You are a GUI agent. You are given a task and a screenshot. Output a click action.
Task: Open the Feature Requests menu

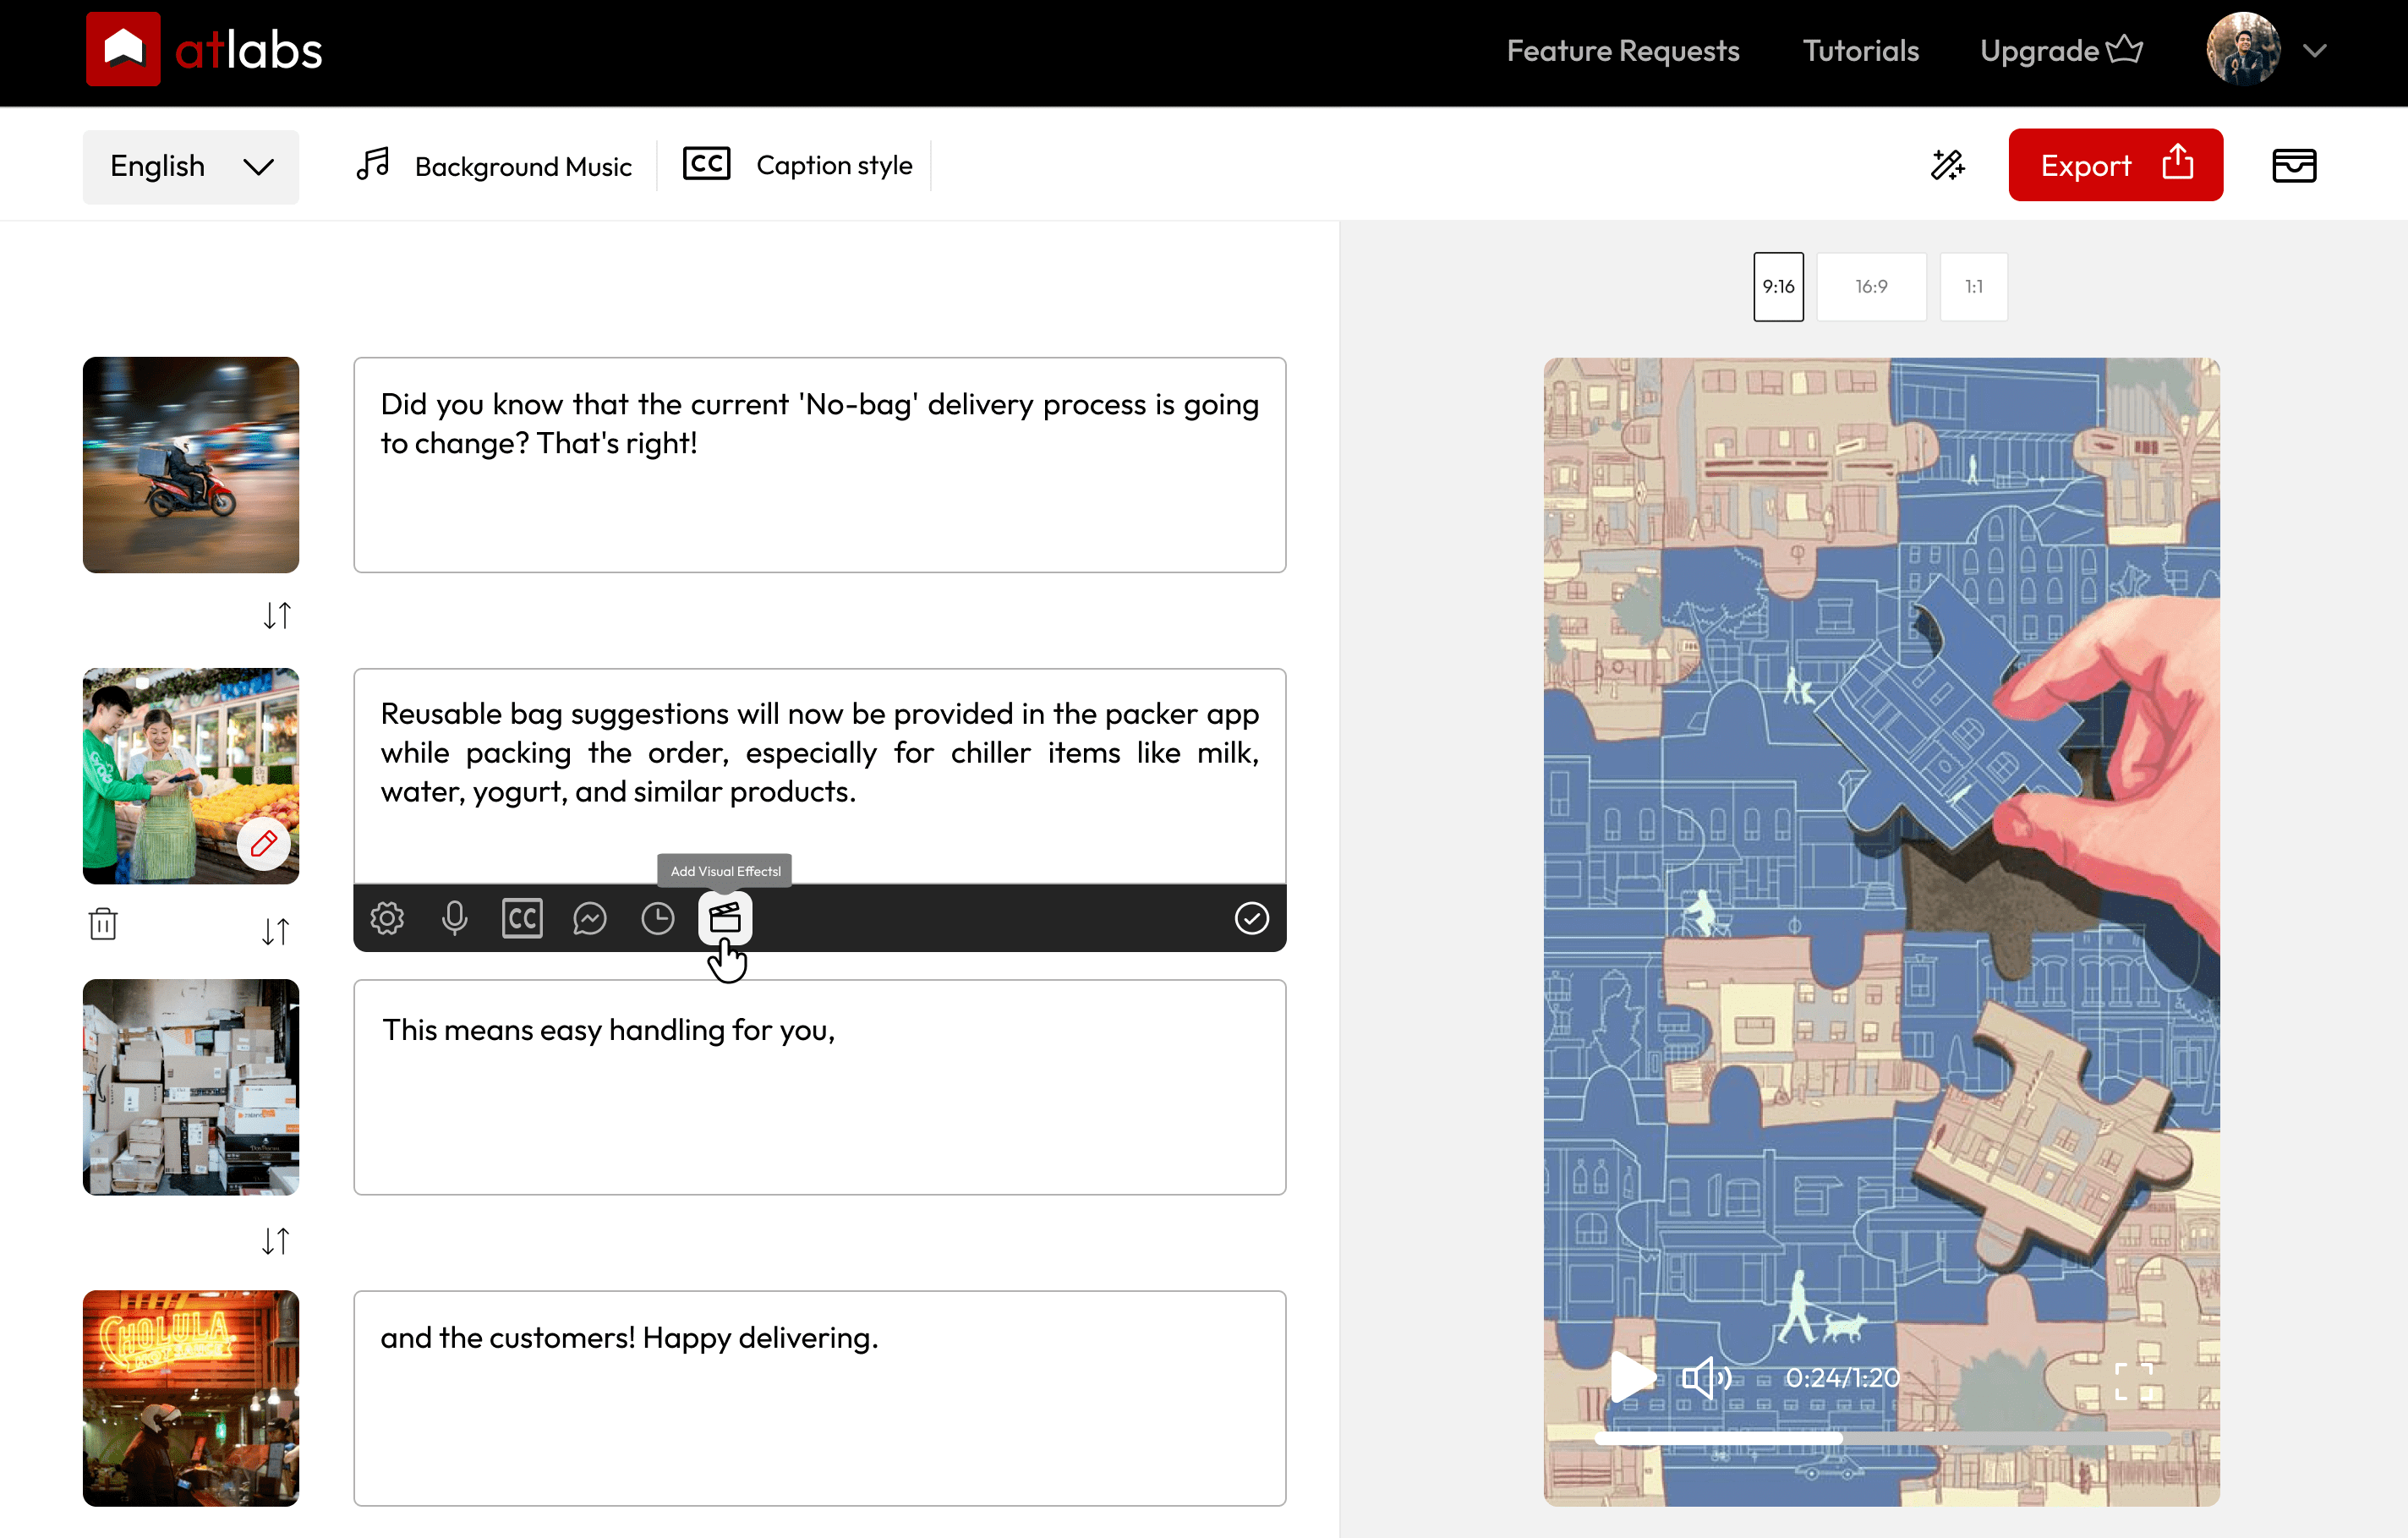click(x=1623, y=50)
